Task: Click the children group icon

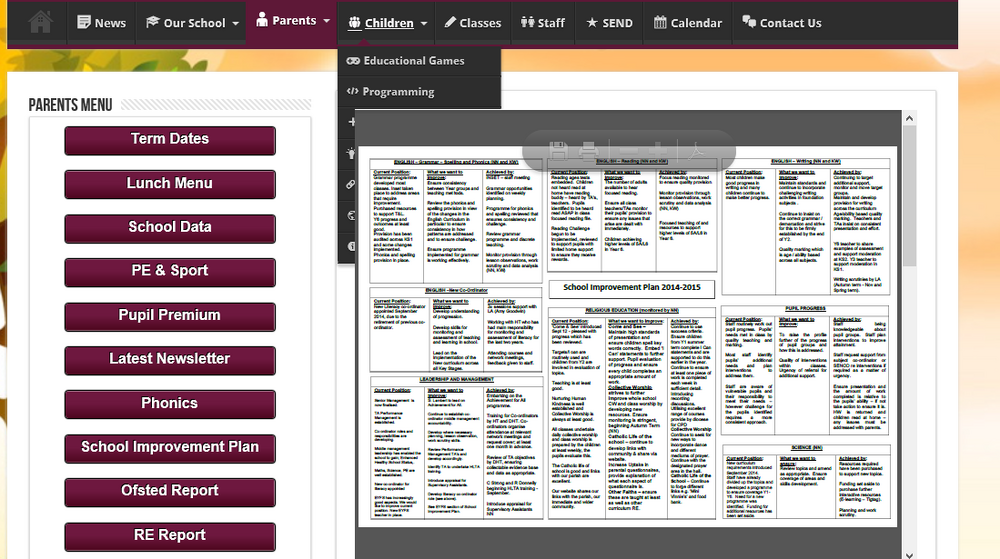Action: 355,23
